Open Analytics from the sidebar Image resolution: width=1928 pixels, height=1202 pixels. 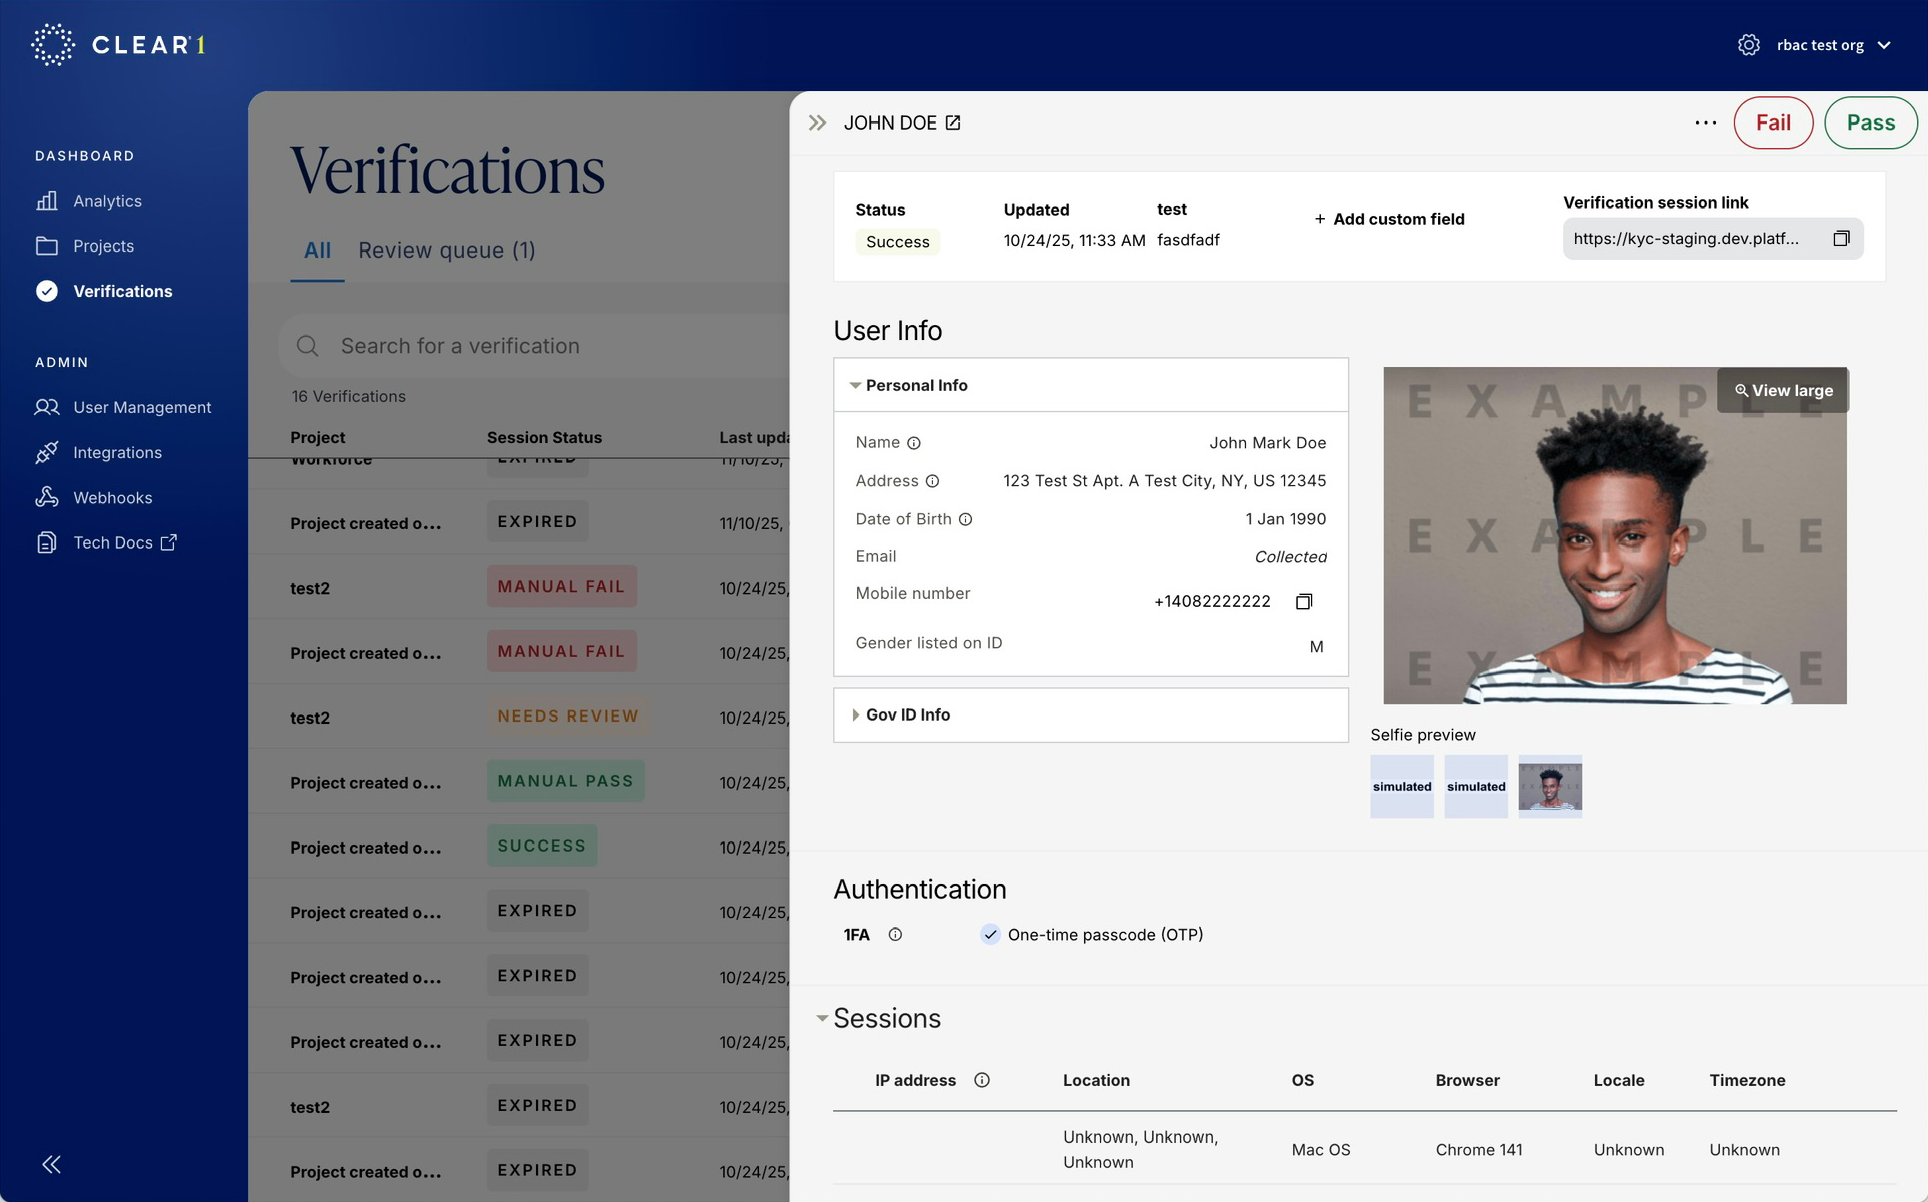[106, 200]
